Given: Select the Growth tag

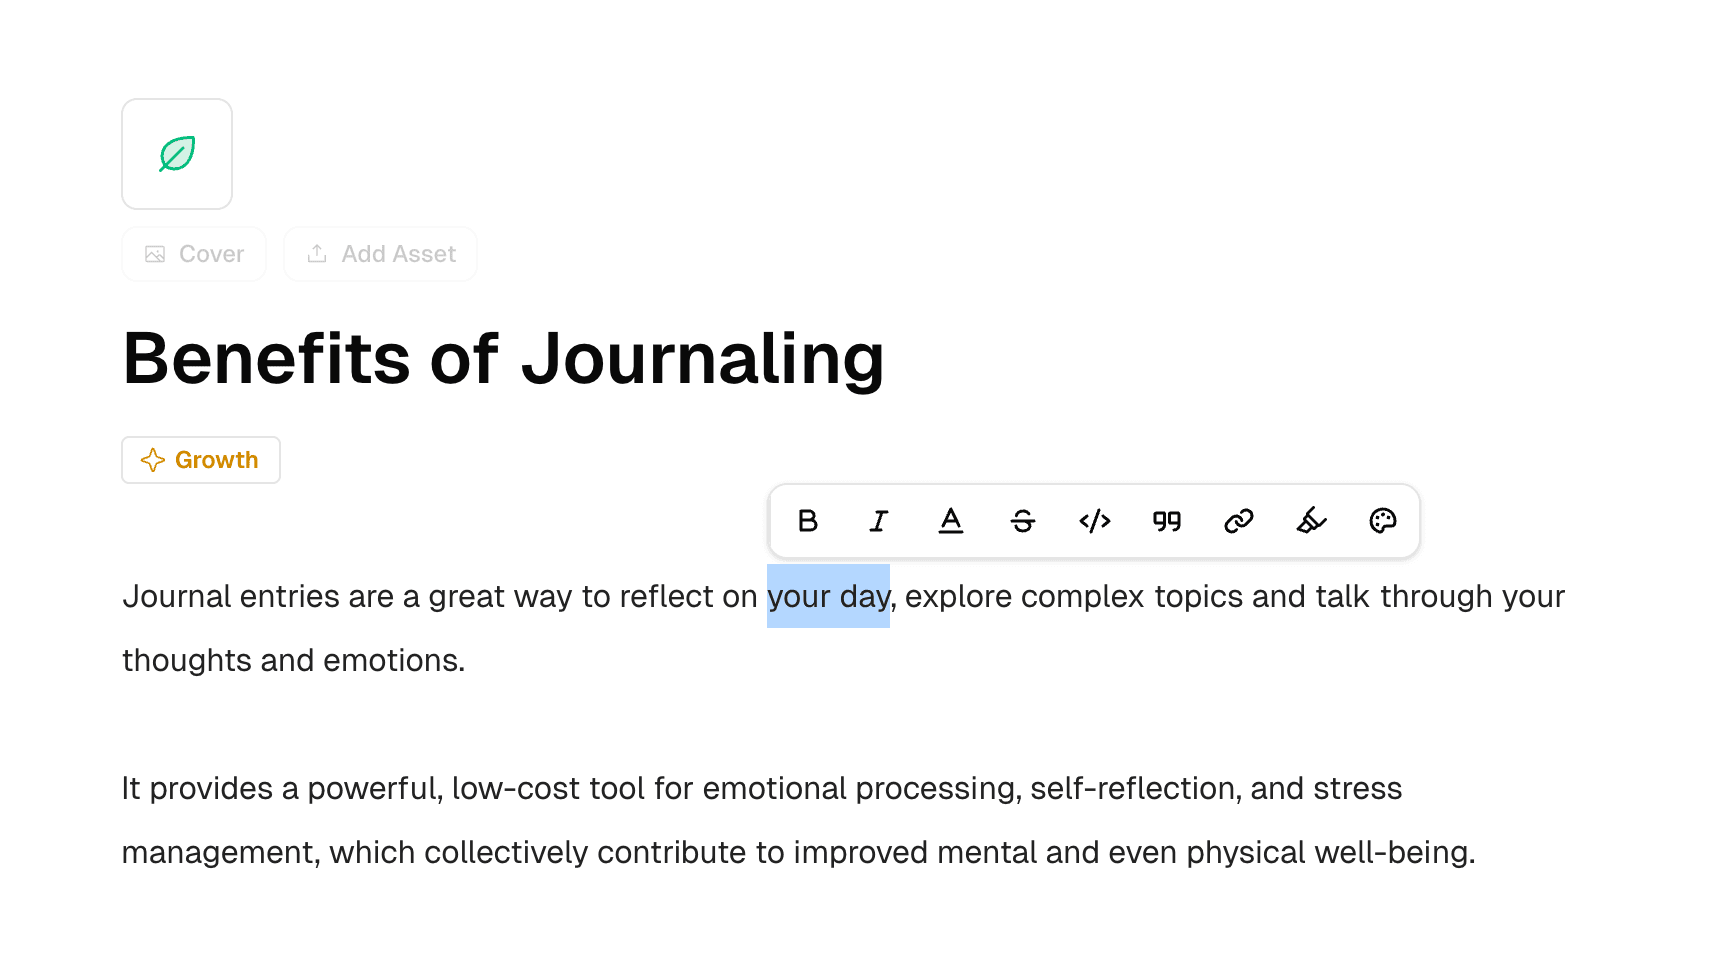Looking at the screenshot, I should (200, 460).
